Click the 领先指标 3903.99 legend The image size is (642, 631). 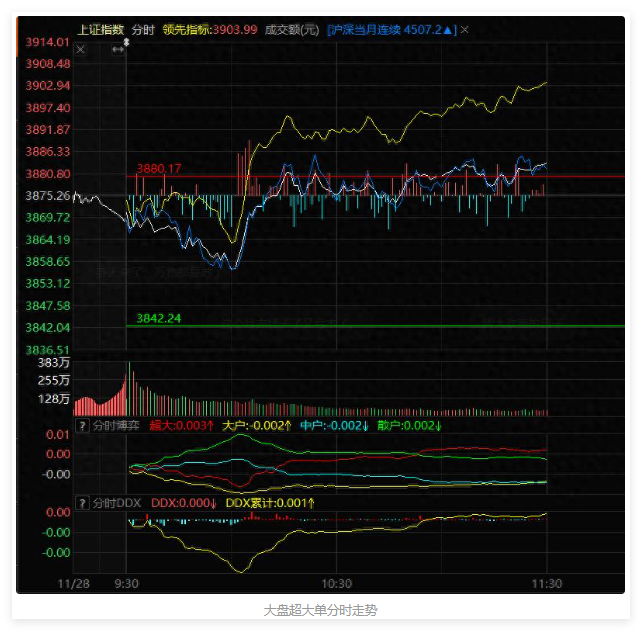tap(209, 30)
